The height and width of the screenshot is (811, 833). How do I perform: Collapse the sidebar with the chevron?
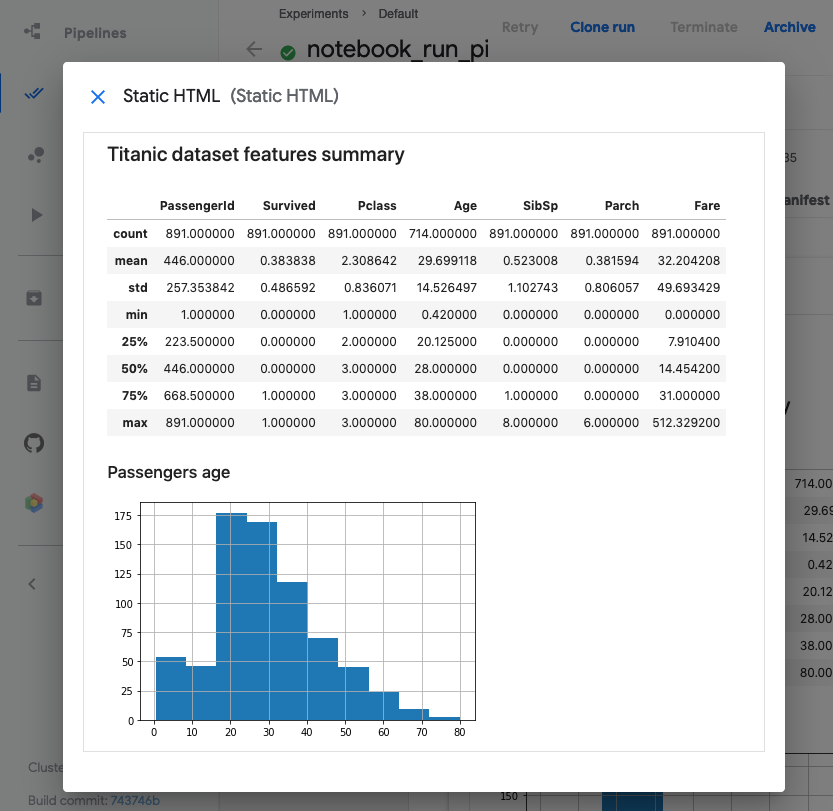(33, 583)
